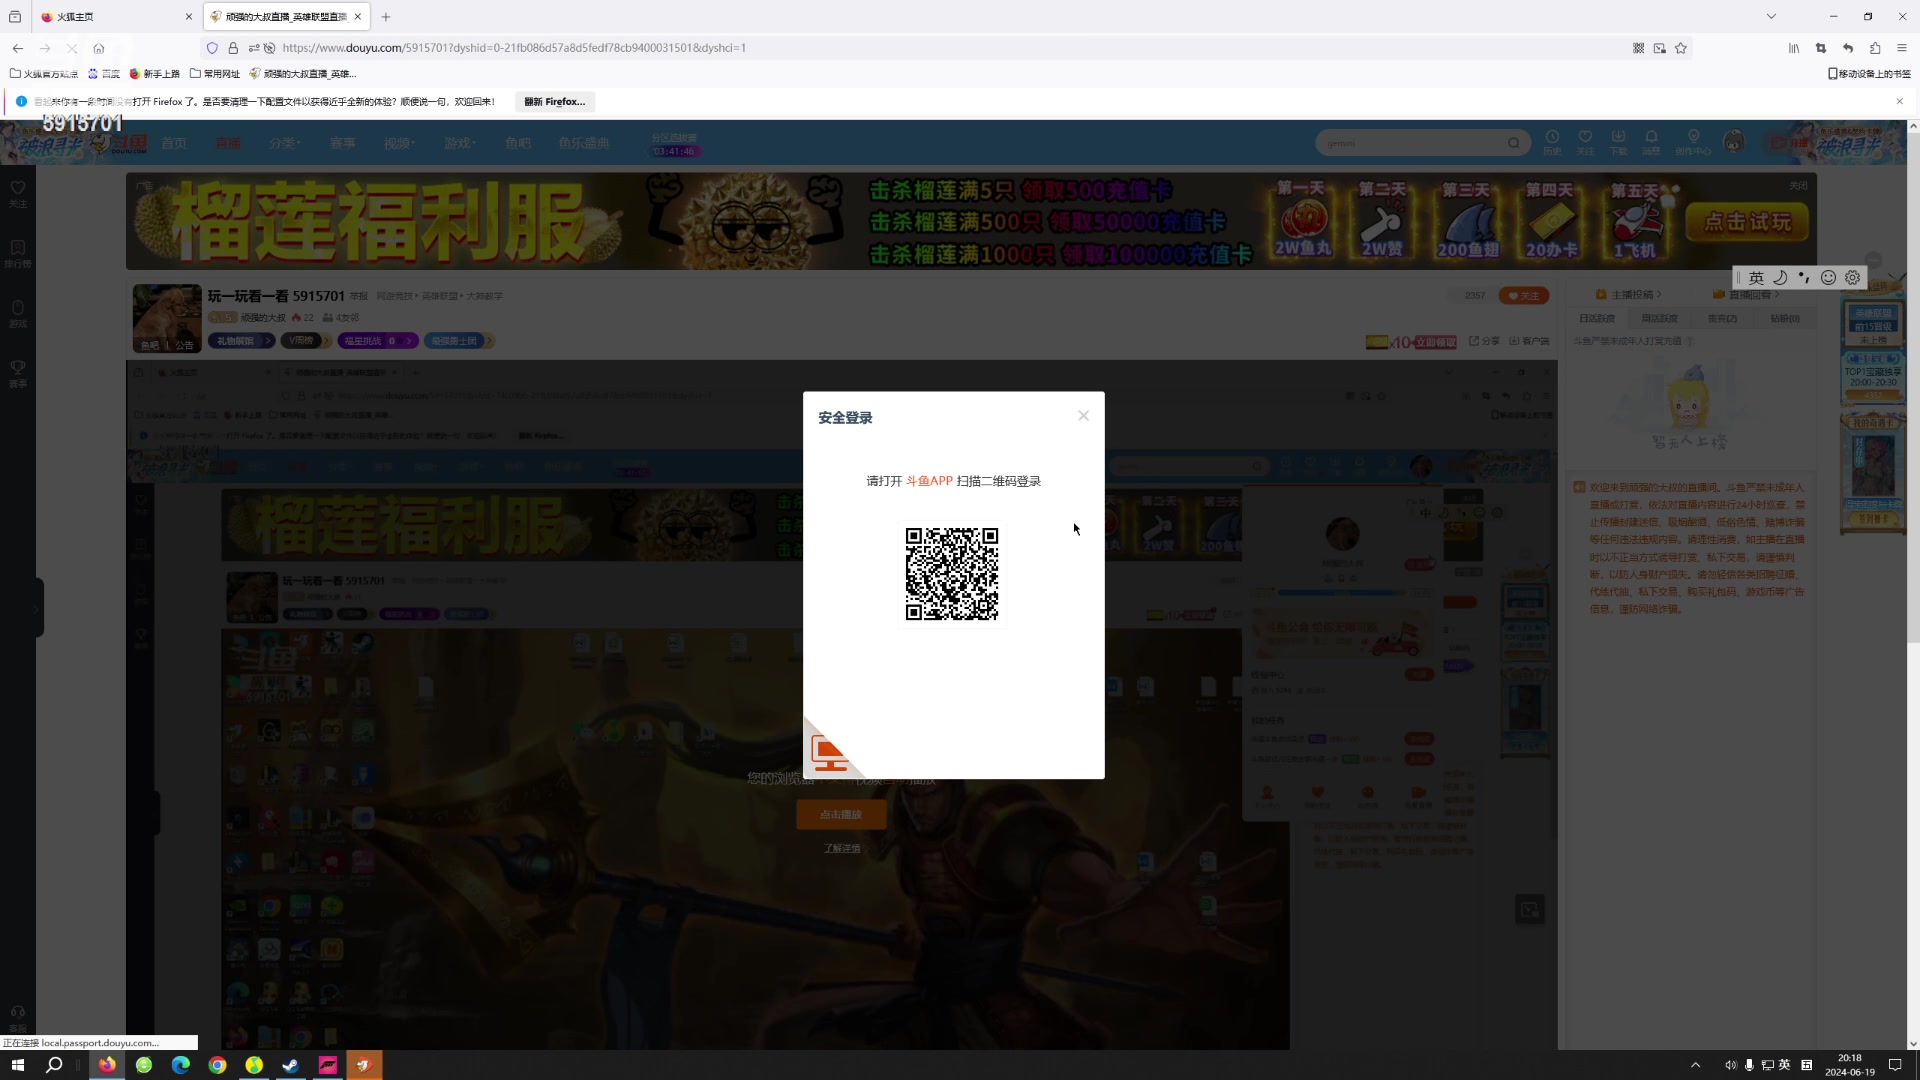Viewport: 1920px width, 1080px height.
Task: Open the Firefox extensions icon
Action: 1875,48
